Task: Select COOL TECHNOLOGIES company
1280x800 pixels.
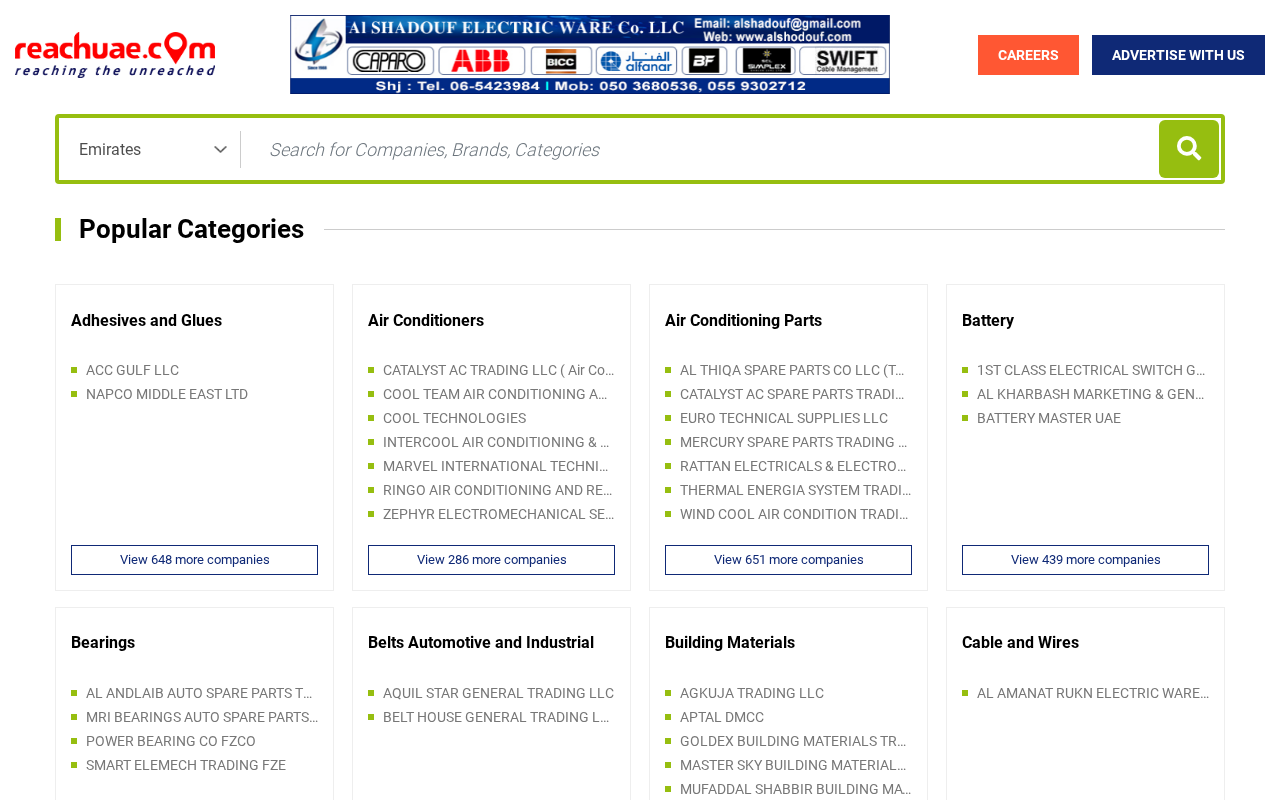Action: tap(454, 418)
